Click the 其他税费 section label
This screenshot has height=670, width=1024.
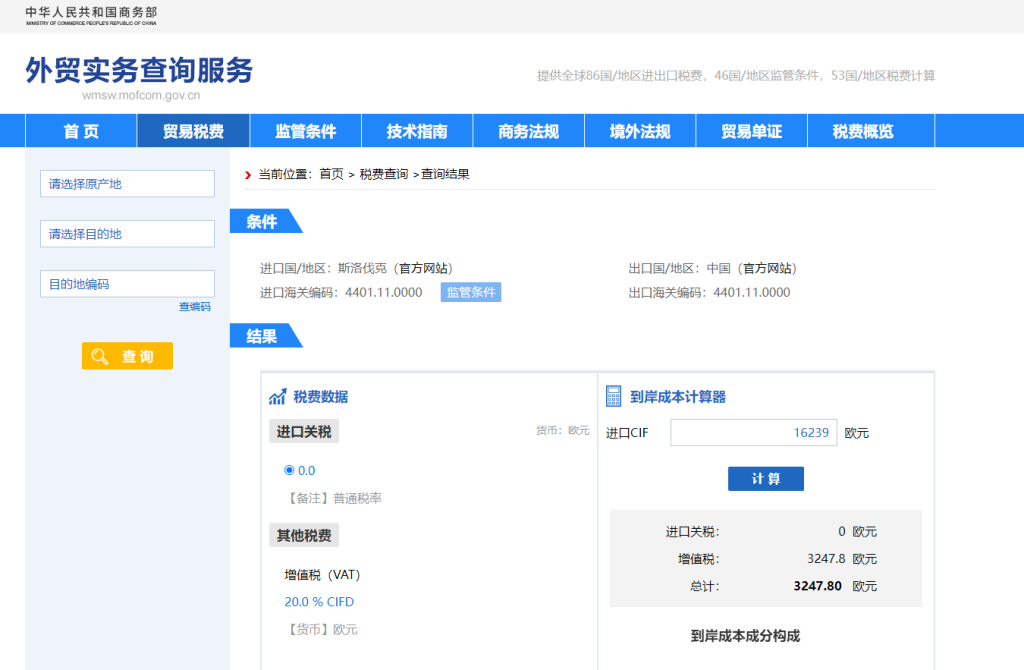pos(304,535)
